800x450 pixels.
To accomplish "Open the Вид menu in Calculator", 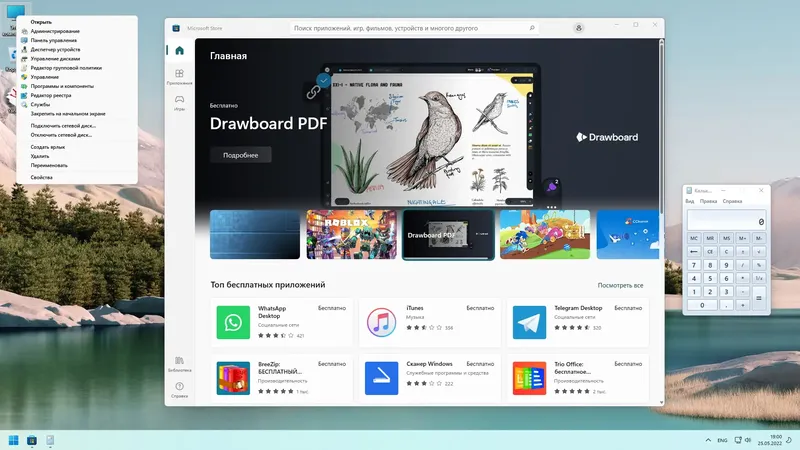I will coord(690,202).
